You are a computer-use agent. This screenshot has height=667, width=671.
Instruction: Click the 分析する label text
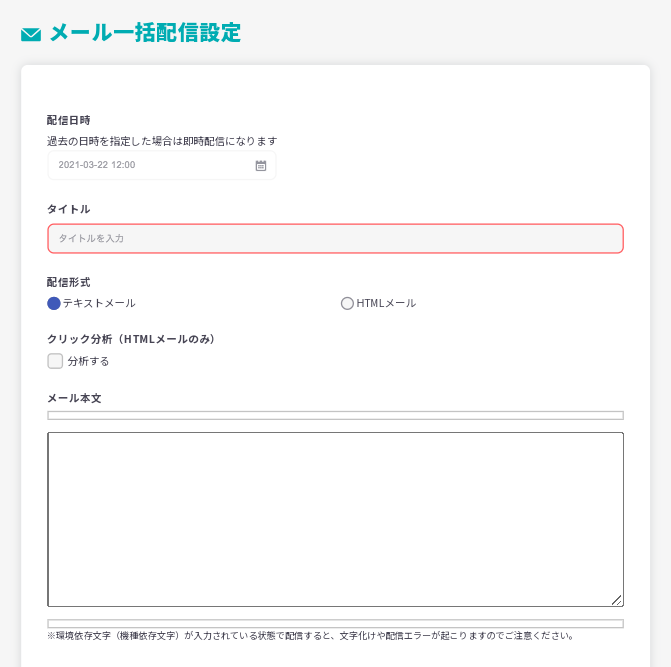pyautogui.click(x=88, y=361)
